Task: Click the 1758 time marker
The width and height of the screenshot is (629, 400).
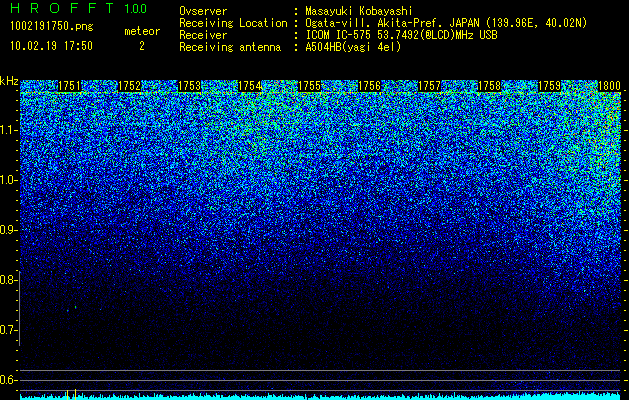Action: [490, 86]
